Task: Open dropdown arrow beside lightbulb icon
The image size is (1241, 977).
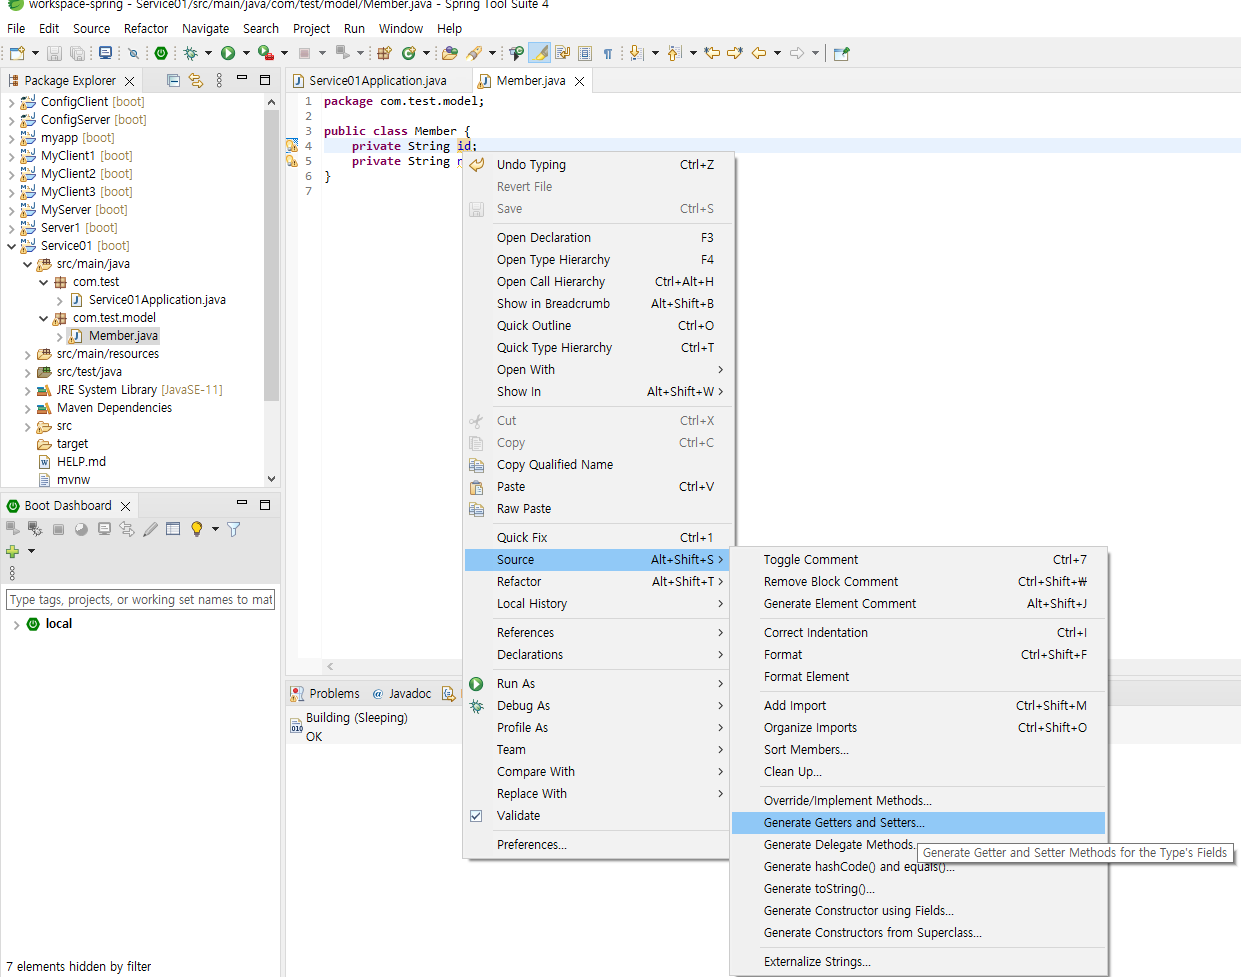Action: click(215, 529)
